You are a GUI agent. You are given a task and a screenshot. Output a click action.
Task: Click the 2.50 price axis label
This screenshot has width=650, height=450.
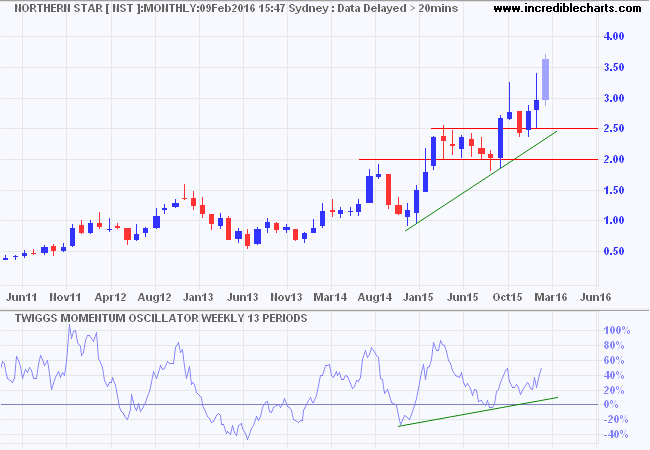[x=614, y=128]
